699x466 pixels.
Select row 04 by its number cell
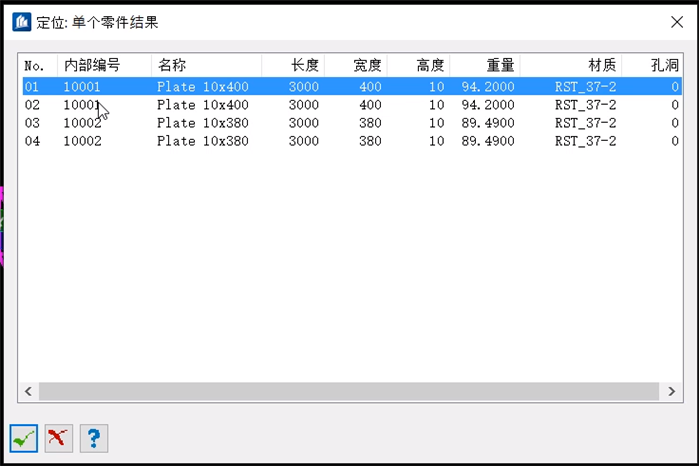click(32, 141)
